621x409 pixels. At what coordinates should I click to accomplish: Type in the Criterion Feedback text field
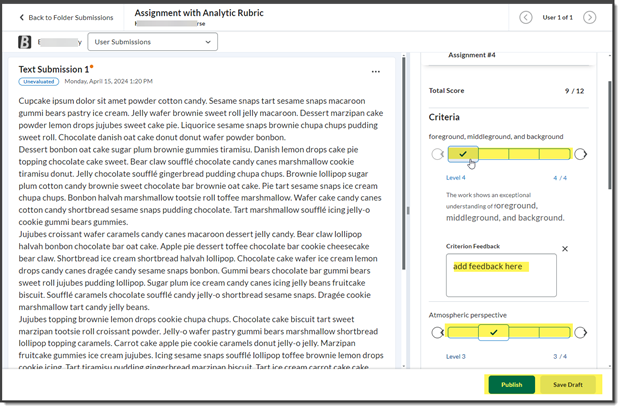tap(501, 275)
